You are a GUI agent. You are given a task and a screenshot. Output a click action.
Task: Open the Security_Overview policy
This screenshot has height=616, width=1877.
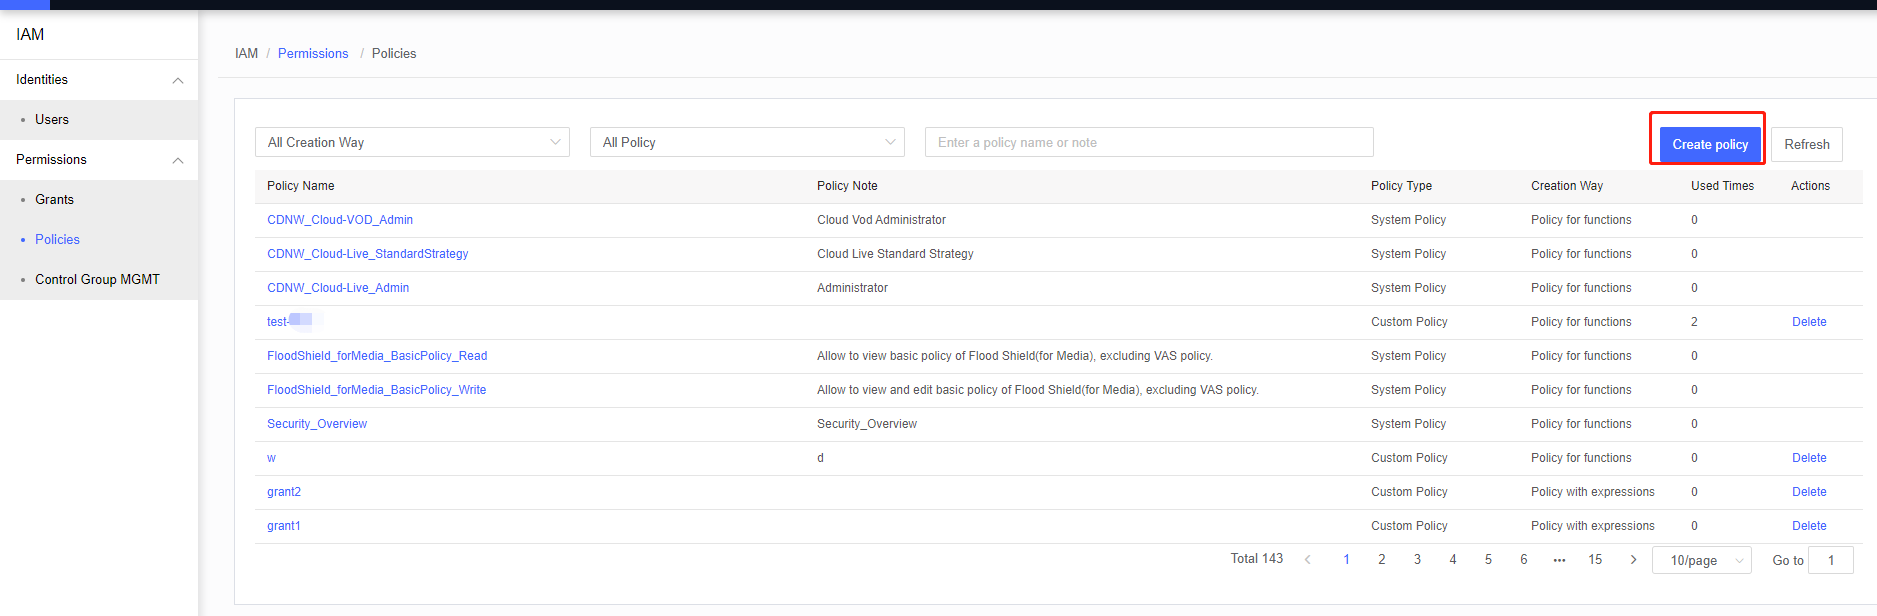pyautogui.click(x=317, y=424)
